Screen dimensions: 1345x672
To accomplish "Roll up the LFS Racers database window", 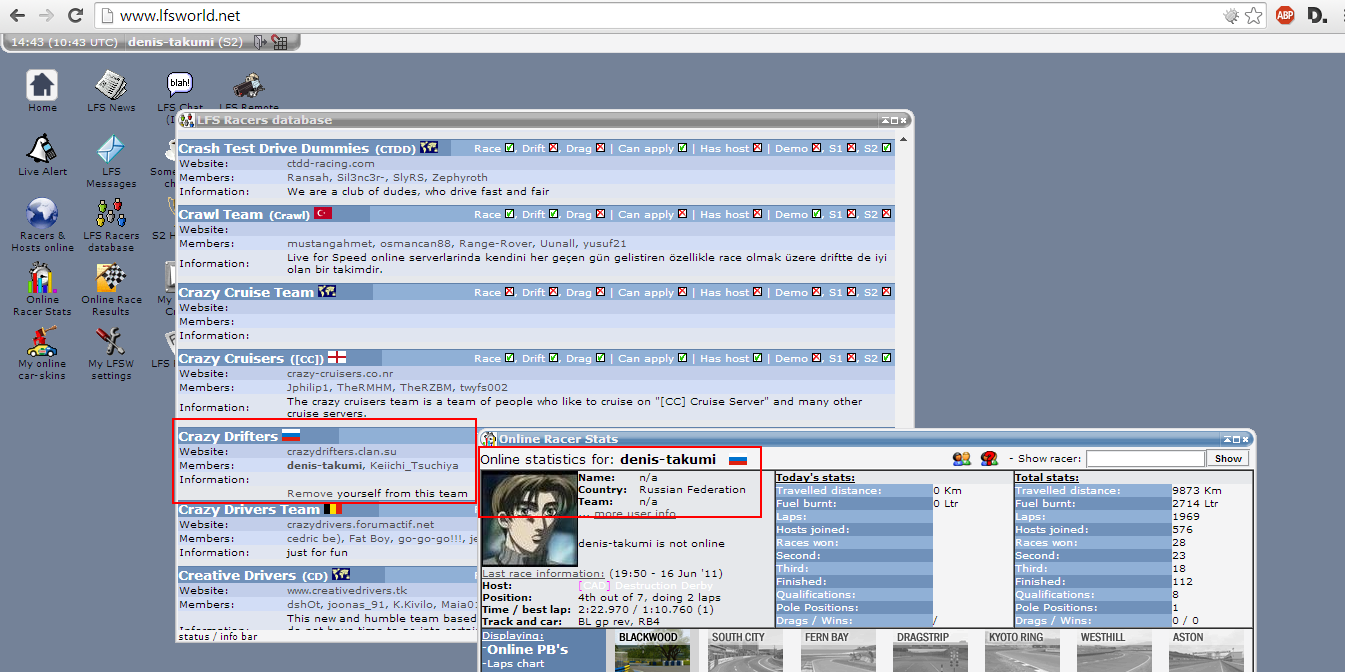I will click(885, 120).
